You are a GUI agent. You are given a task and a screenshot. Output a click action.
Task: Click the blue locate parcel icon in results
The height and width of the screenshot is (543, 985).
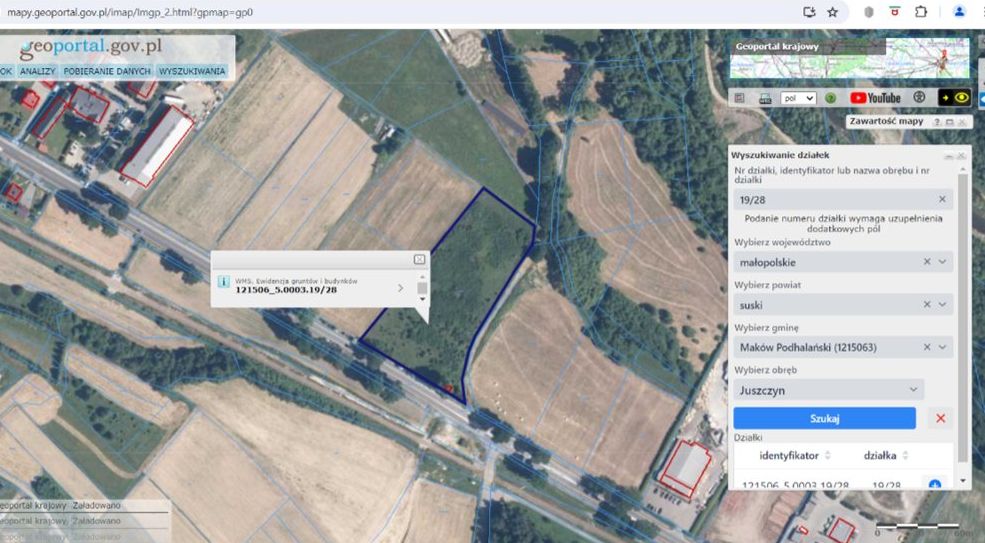point(934,485)
